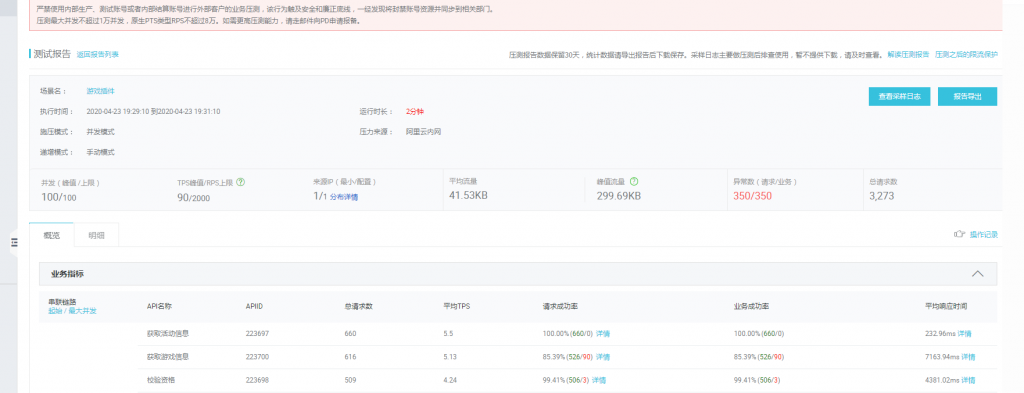Image resolution: width=1024 pixels, height=393 pixels.
Task: Click average TPS value 5.13
Action: [x=450, y=357]
